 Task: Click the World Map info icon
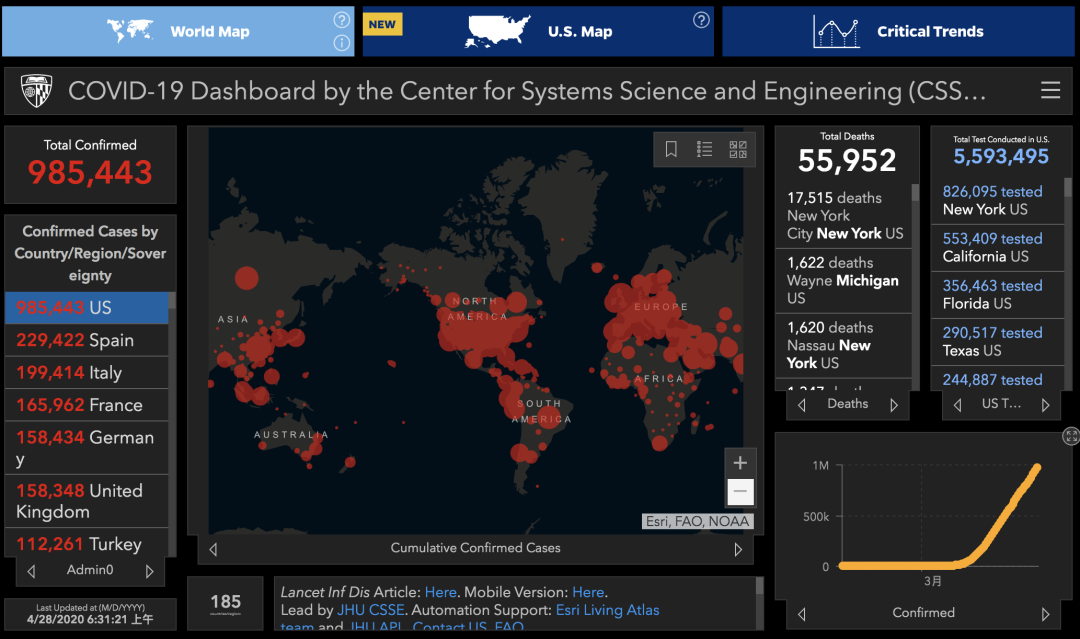[x=341, y=43]
